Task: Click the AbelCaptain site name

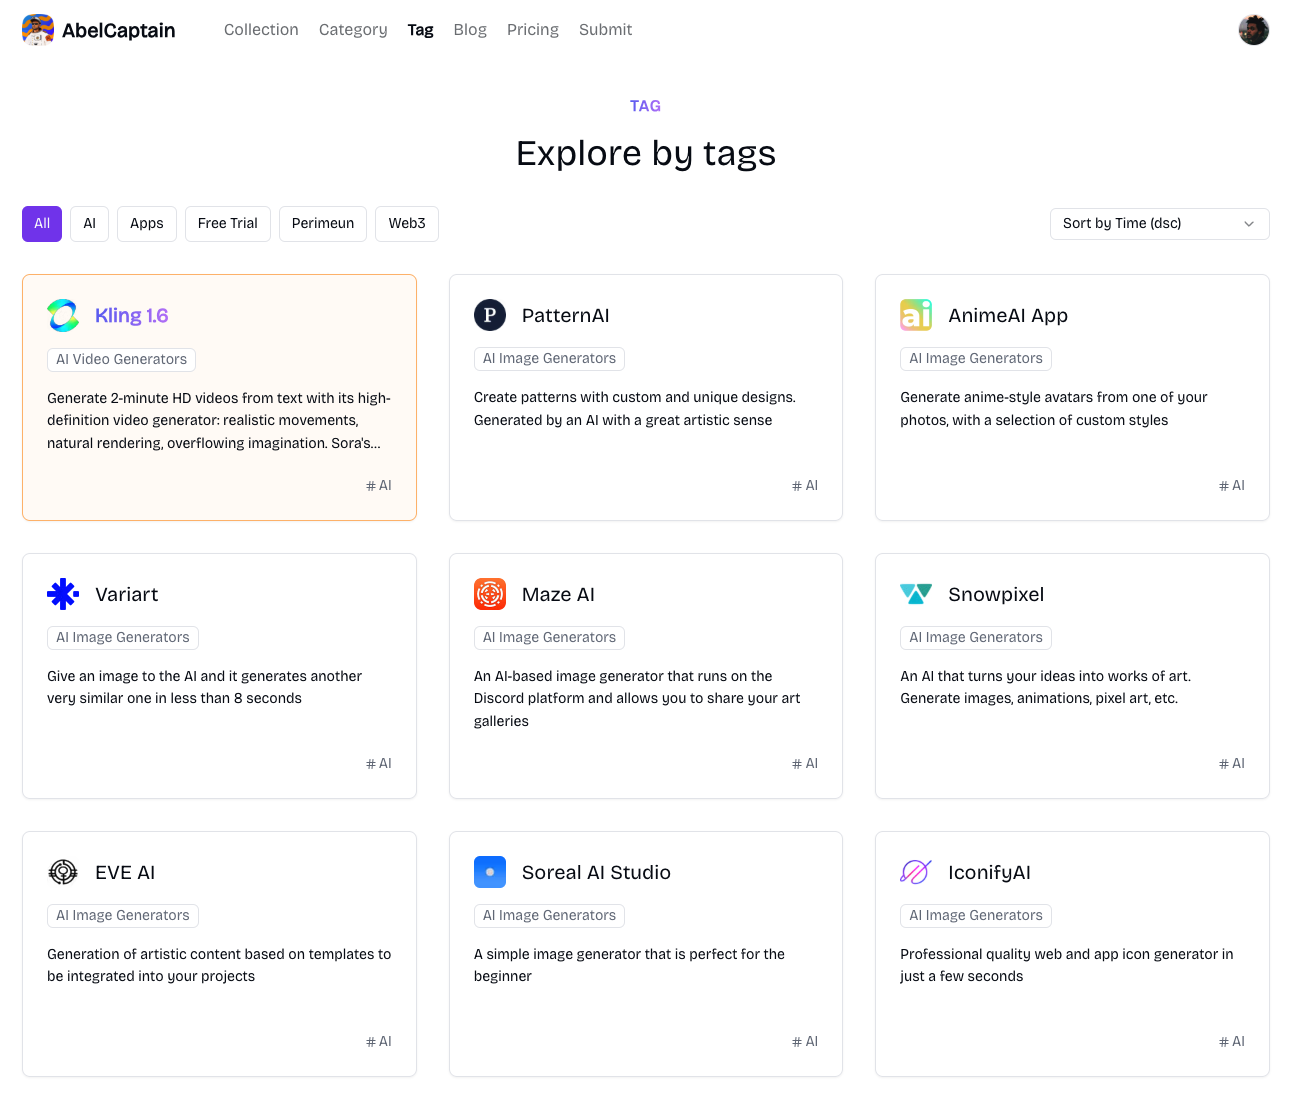Action: click(119, 30)
